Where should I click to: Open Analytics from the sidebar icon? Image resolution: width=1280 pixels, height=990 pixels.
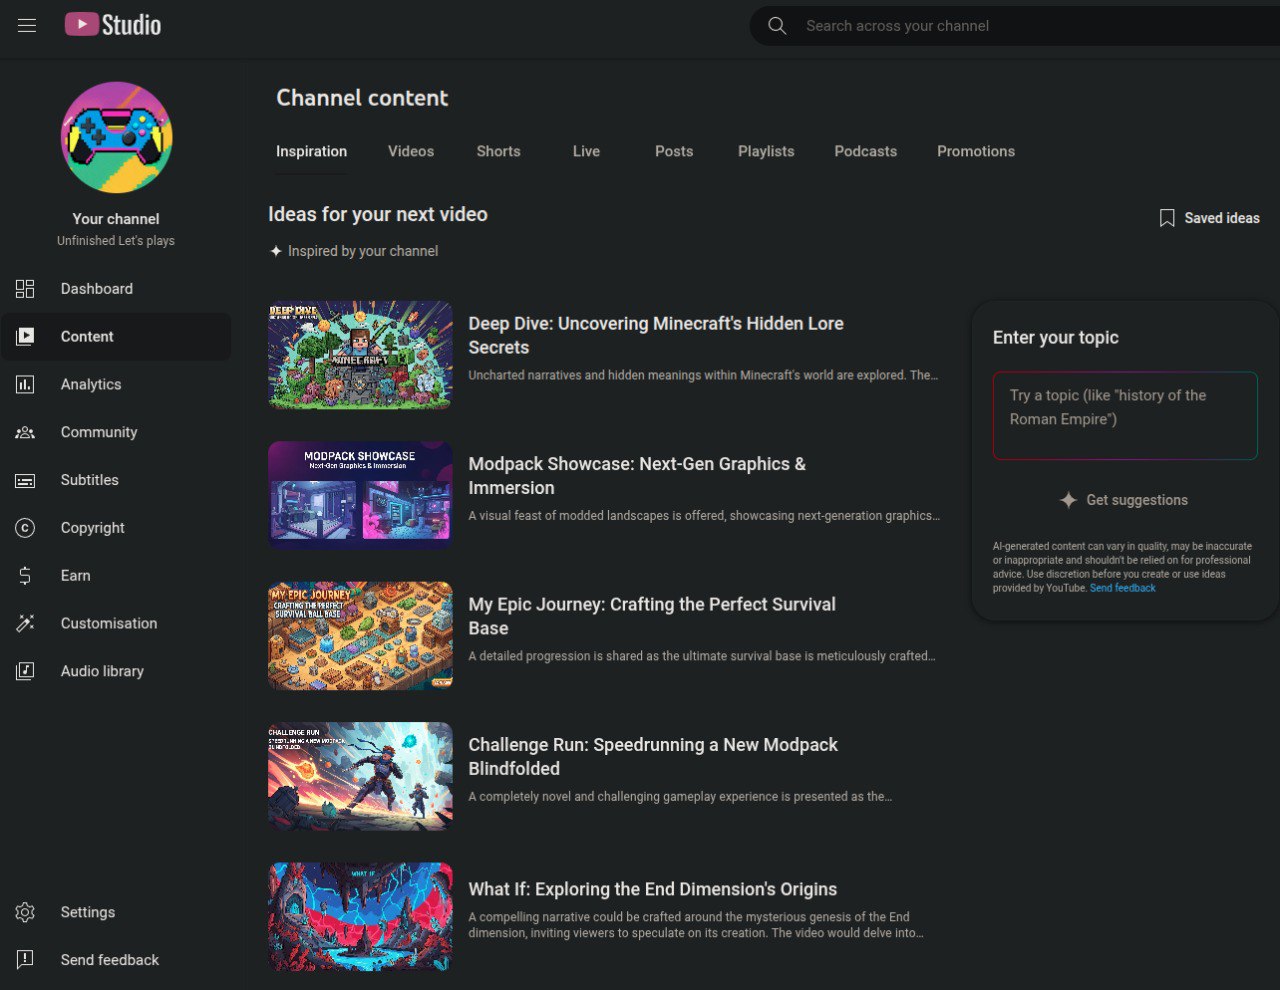25,385
